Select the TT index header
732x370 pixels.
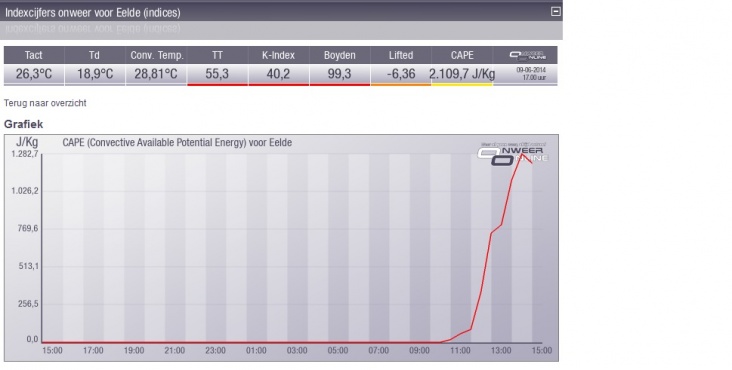pos(217,55)
